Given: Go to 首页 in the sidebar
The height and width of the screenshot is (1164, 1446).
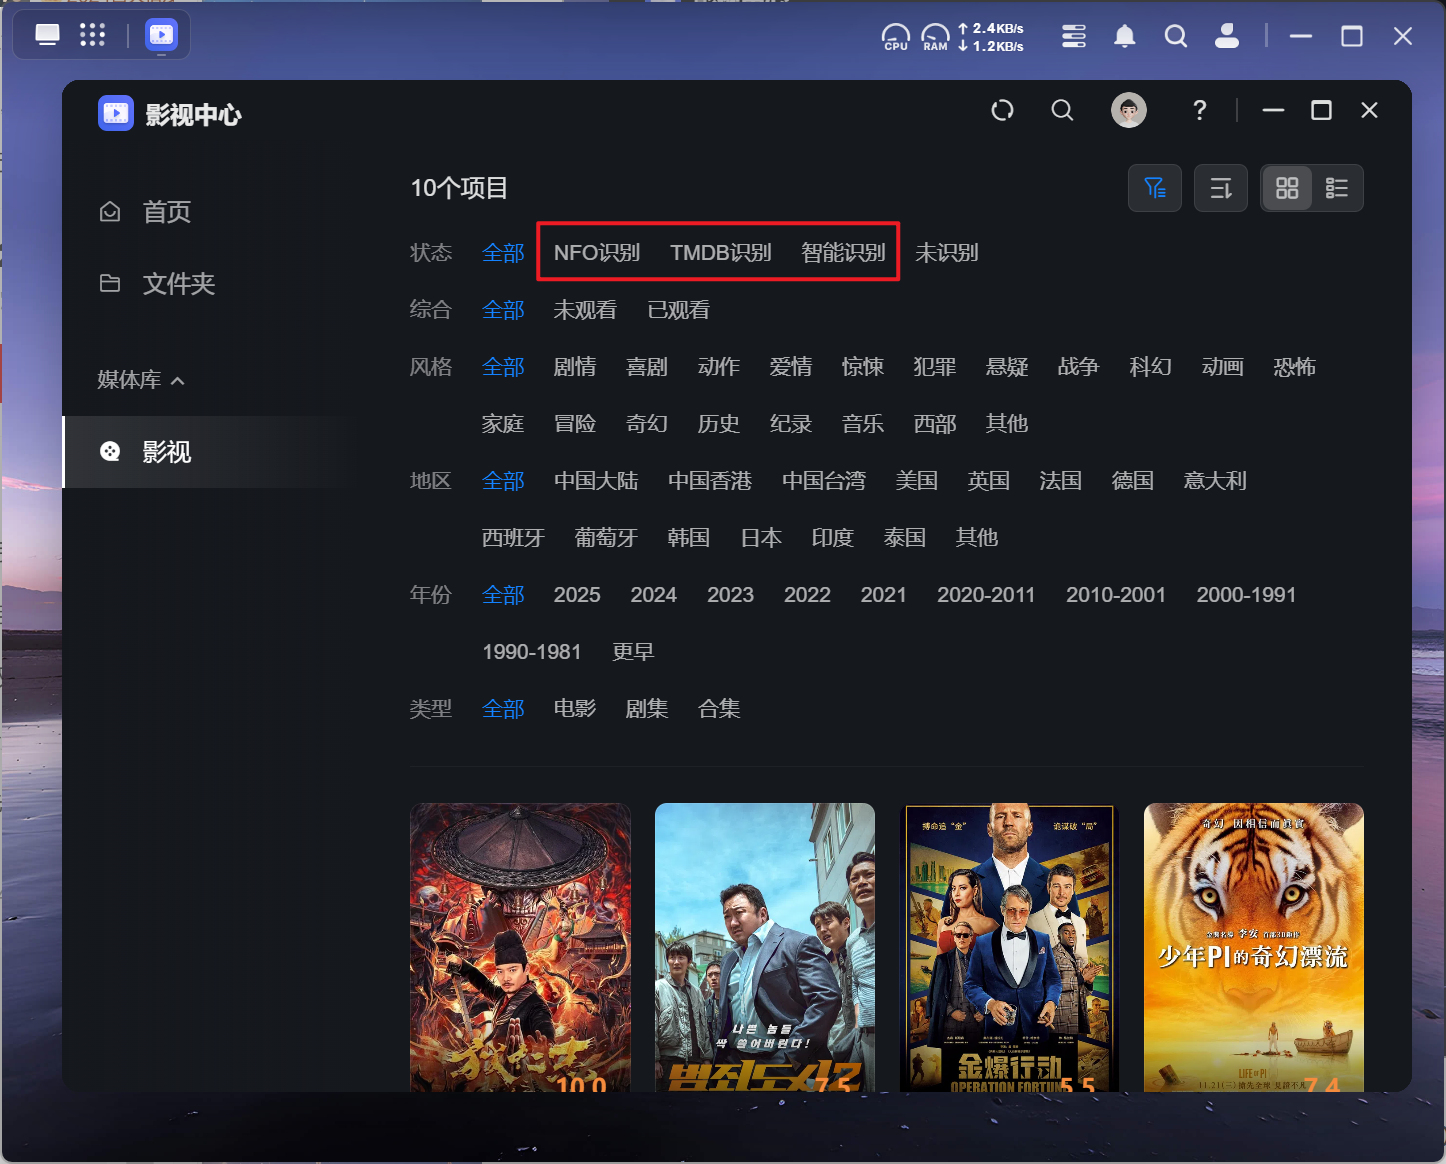Looking at the screenshot, I should click(166, 212).
